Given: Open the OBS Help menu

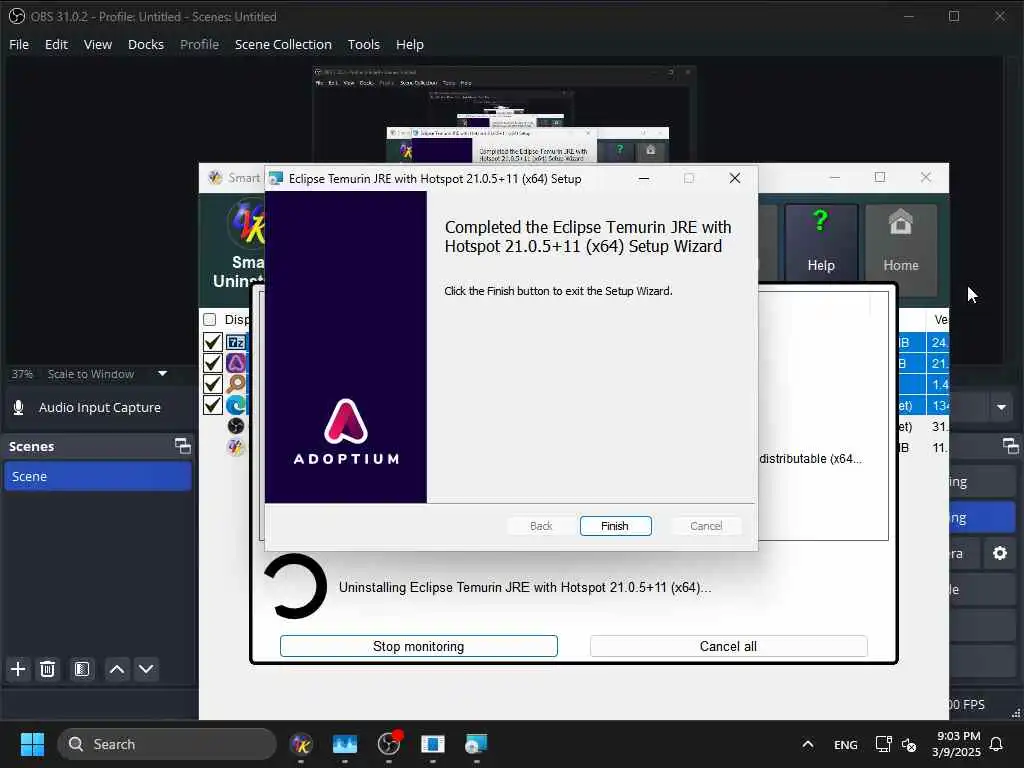Looking at the screenshot, I should pos(409,44).
